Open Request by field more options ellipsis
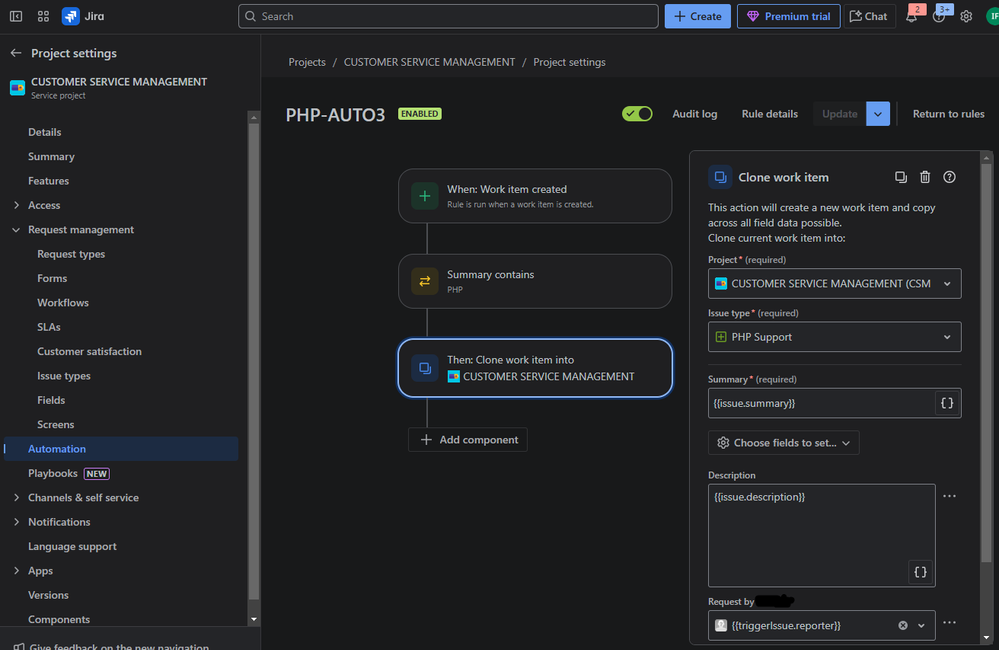999x650 pixels. (x=949, y=623)
